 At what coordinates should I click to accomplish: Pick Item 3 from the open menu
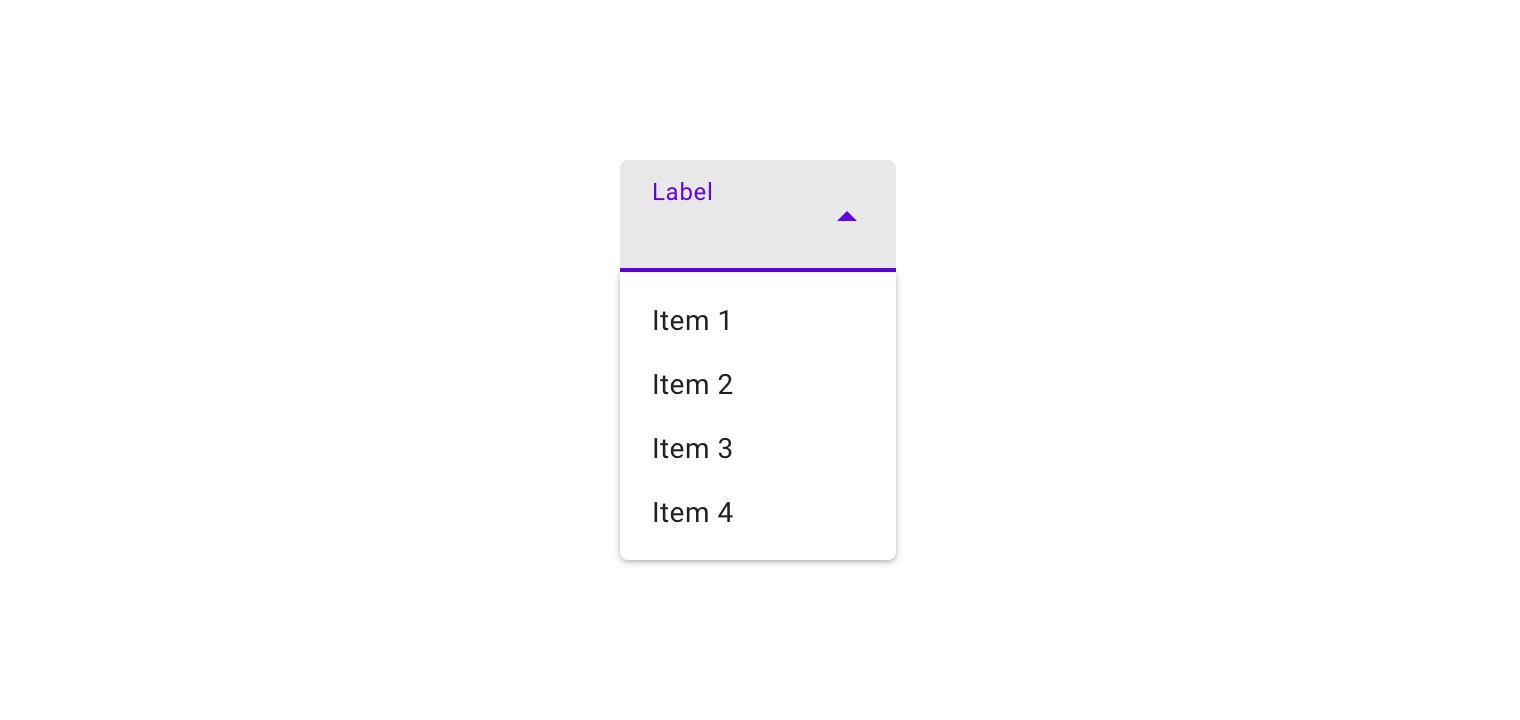coord(692,449)
